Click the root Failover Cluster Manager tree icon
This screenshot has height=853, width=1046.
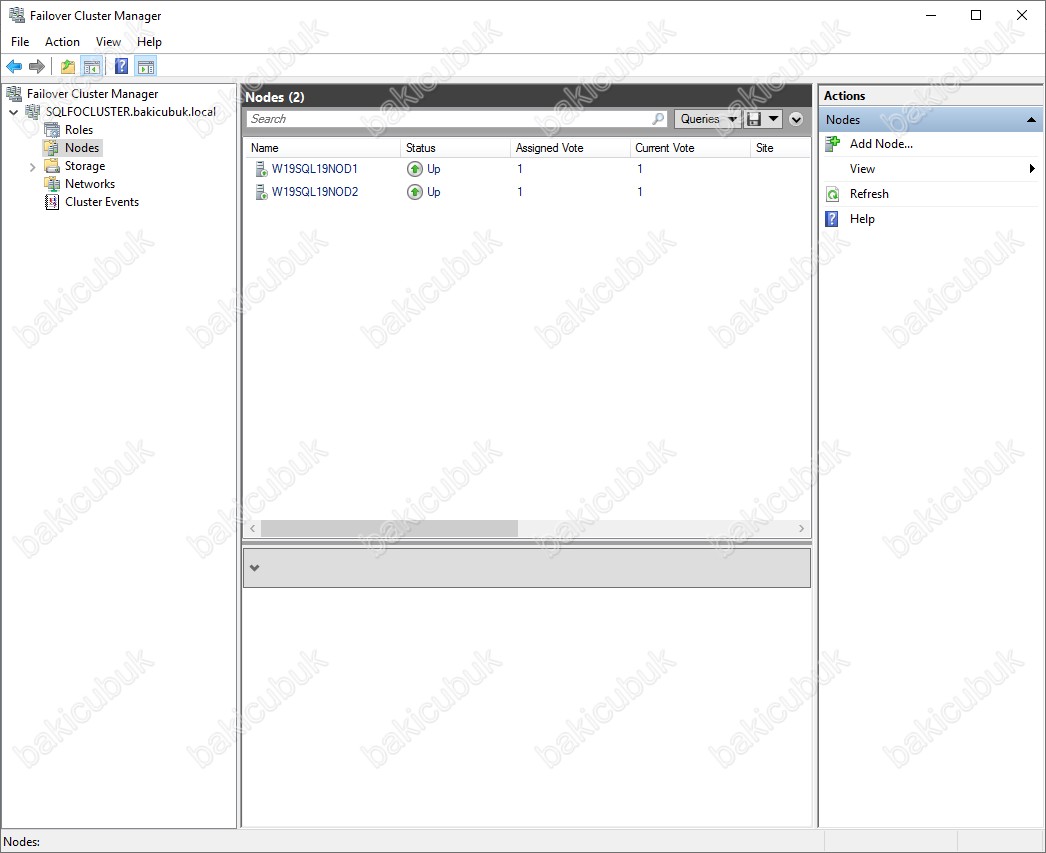[13, 93]
